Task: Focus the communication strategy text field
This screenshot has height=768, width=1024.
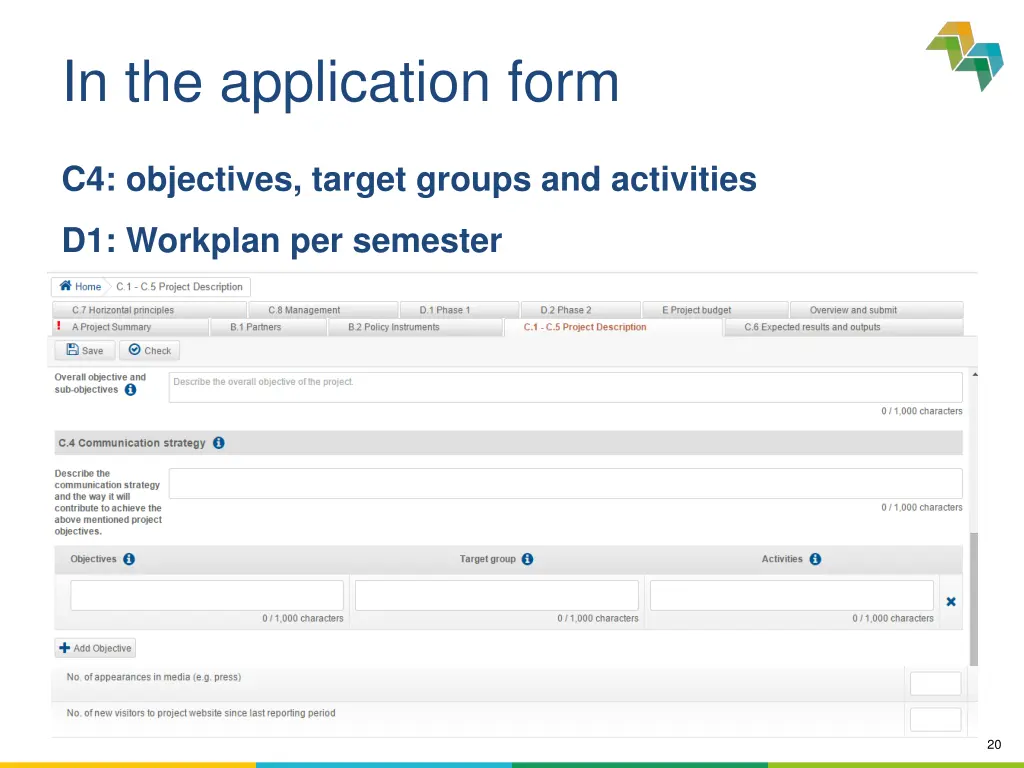Action: [x=566, y=483]
